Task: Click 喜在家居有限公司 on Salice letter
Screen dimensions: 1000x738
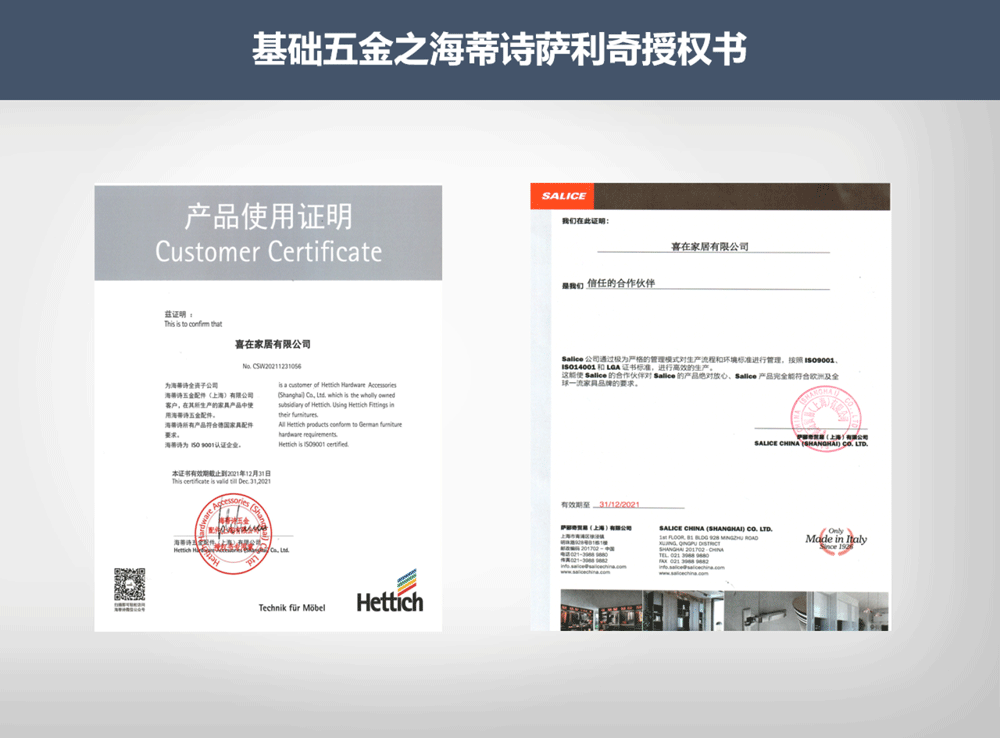Action: click(709, 246)
